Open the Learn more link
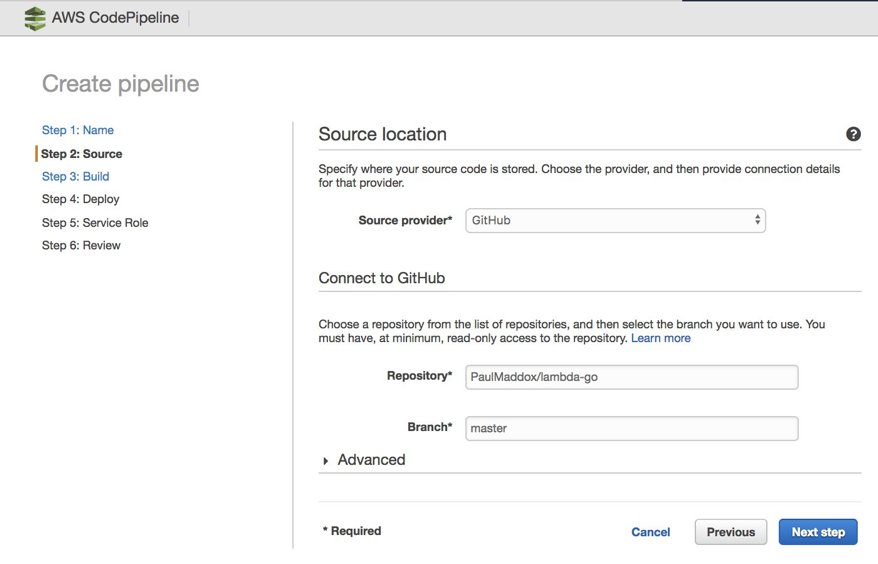 pos(661,338)
